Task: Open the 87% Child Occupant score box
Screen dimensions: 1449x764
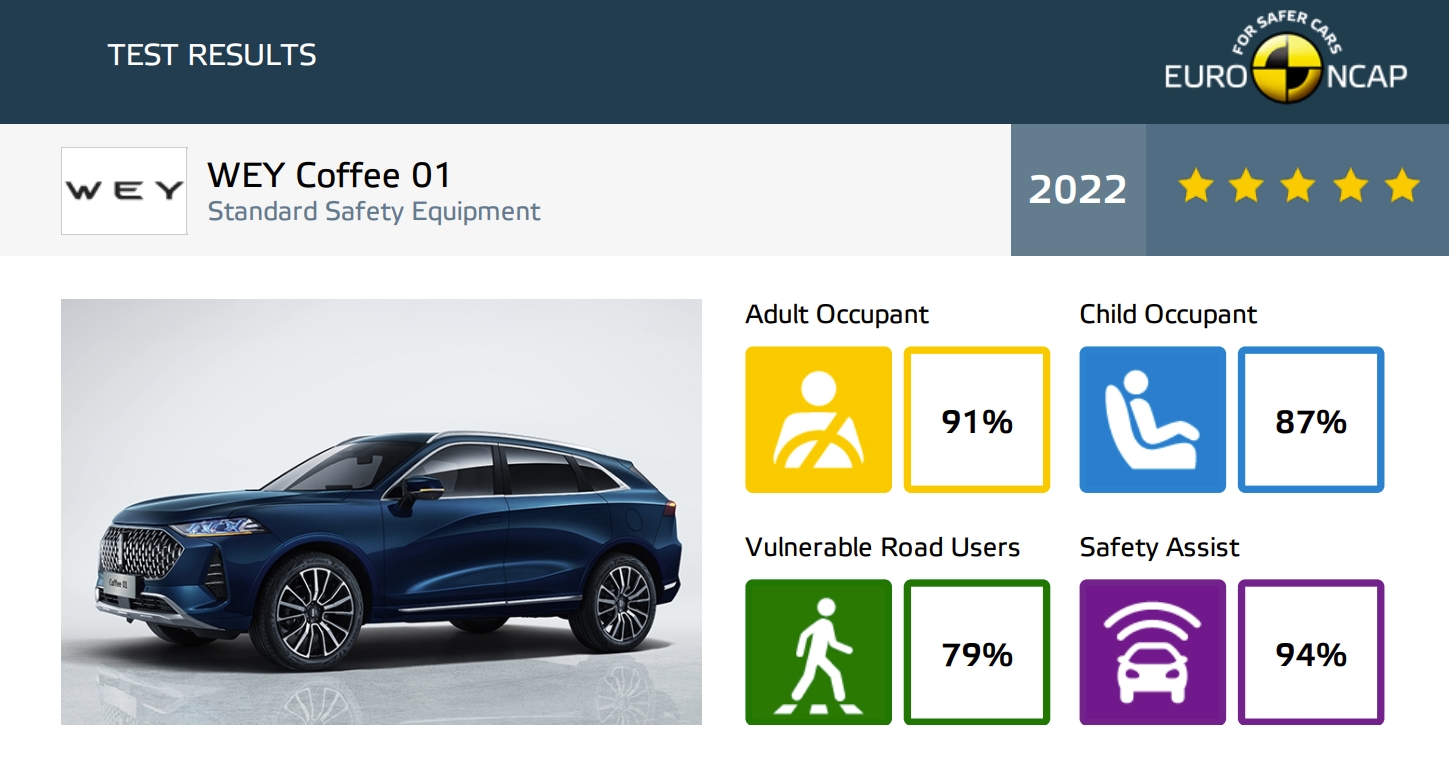Action: click(x=1311, y=420)
